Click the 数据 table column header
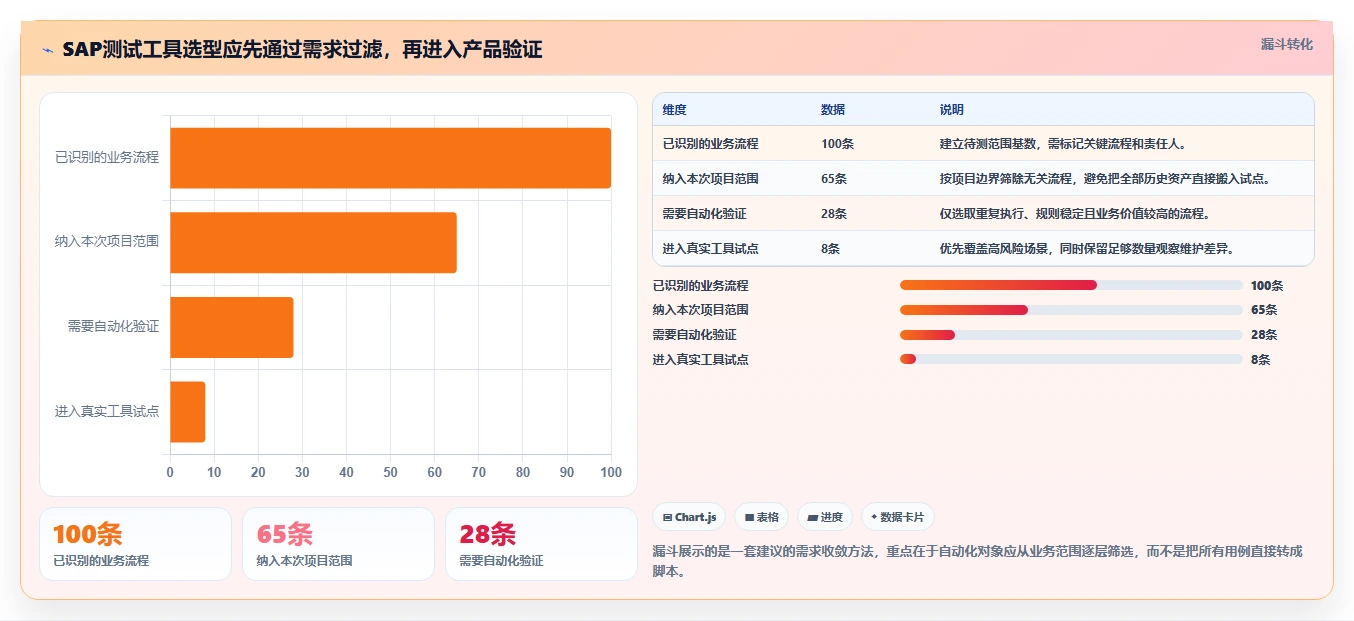The image size is (1354, 621). [833, 110]
